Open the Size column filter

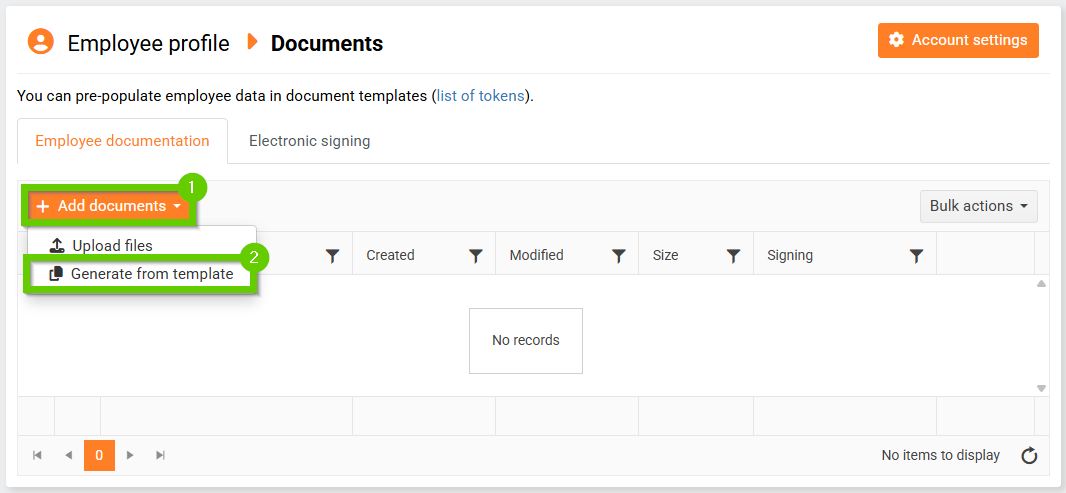click(733, 256)
